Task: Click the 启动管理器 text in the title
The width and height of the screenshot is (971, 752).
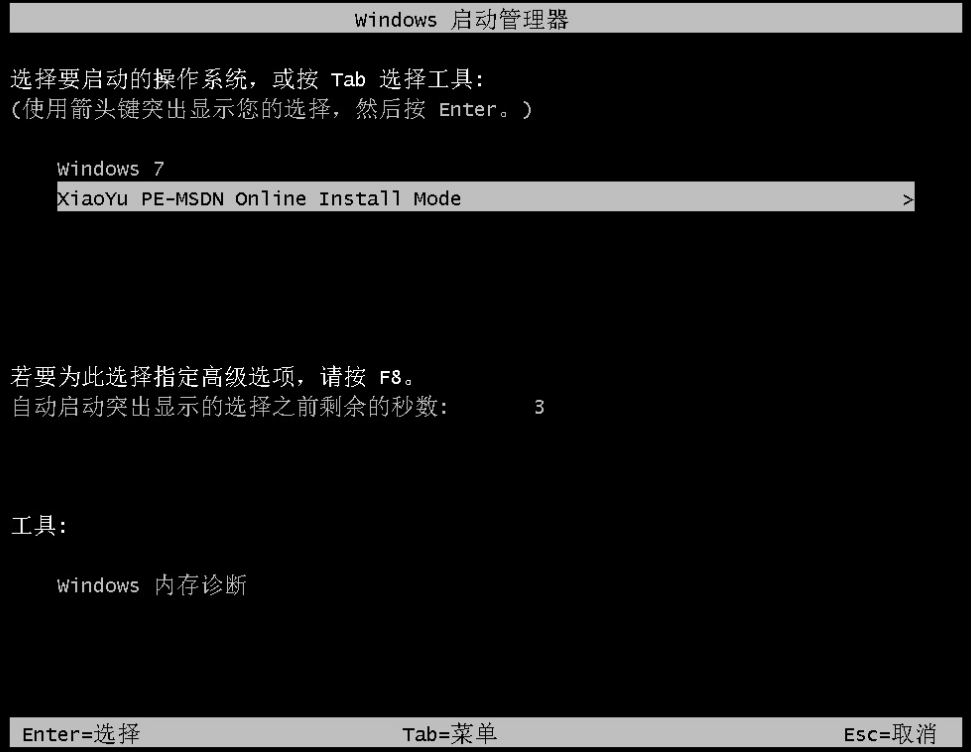Action: (509, 19)
